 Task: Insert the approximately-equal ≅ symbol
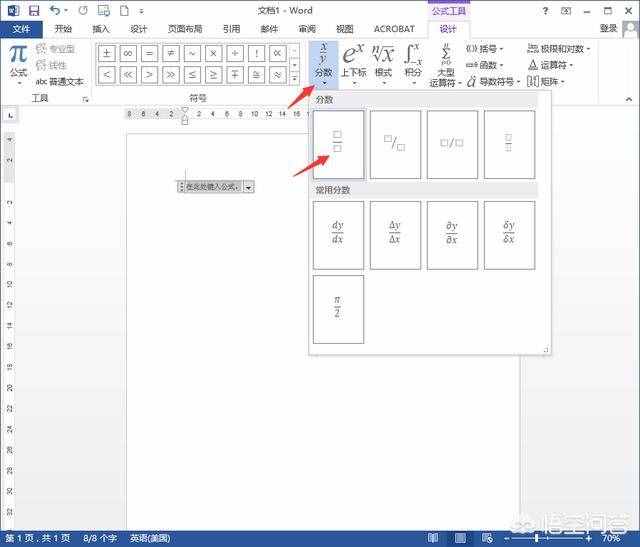click(256, 75)
